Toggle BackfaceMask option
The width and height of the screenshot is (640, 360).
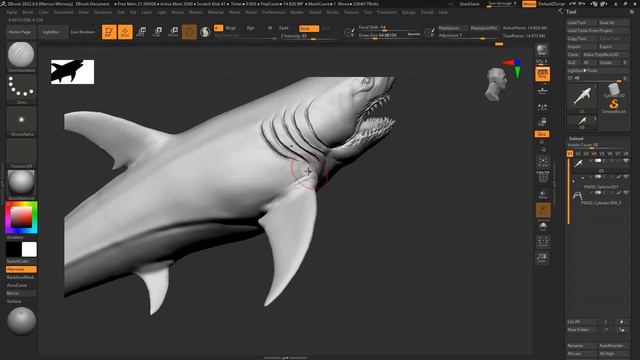(x=21, y=277)
